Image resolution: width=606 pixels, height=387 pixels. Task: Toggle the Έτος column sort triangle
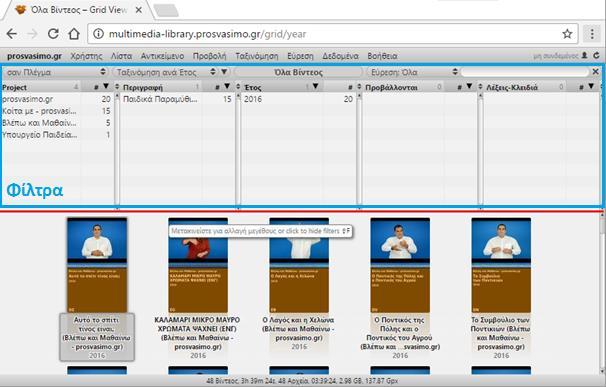315,86
